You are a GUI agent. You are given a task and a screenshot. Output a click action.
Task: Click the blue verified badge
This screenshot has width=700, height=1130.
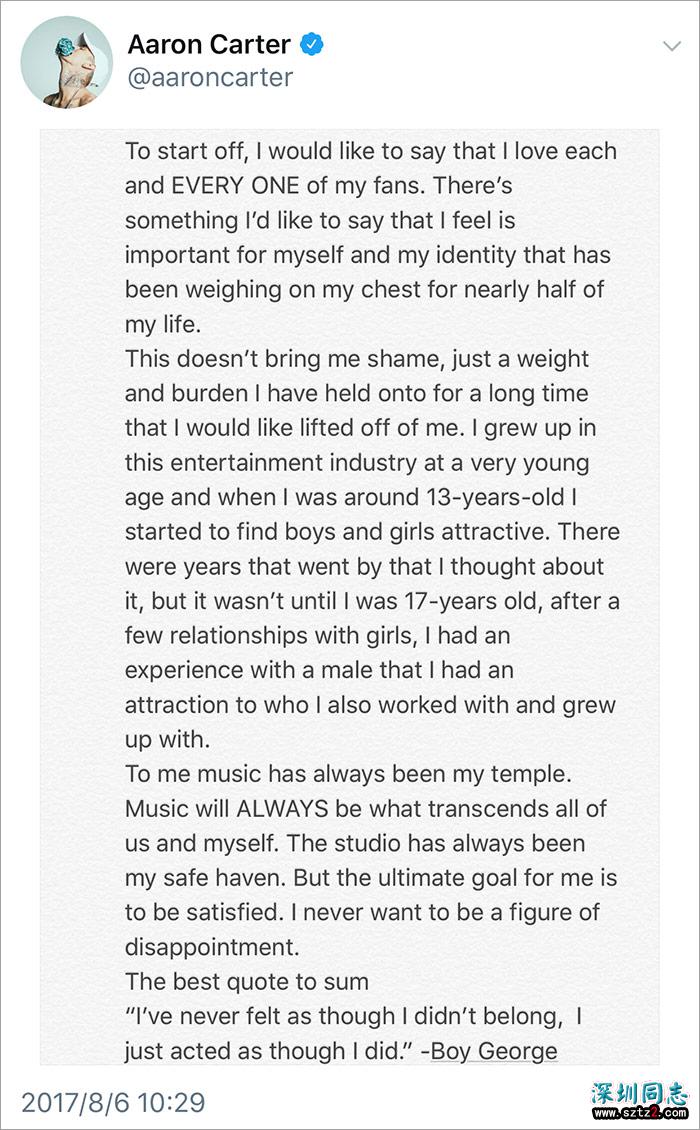tap(313, 44)
